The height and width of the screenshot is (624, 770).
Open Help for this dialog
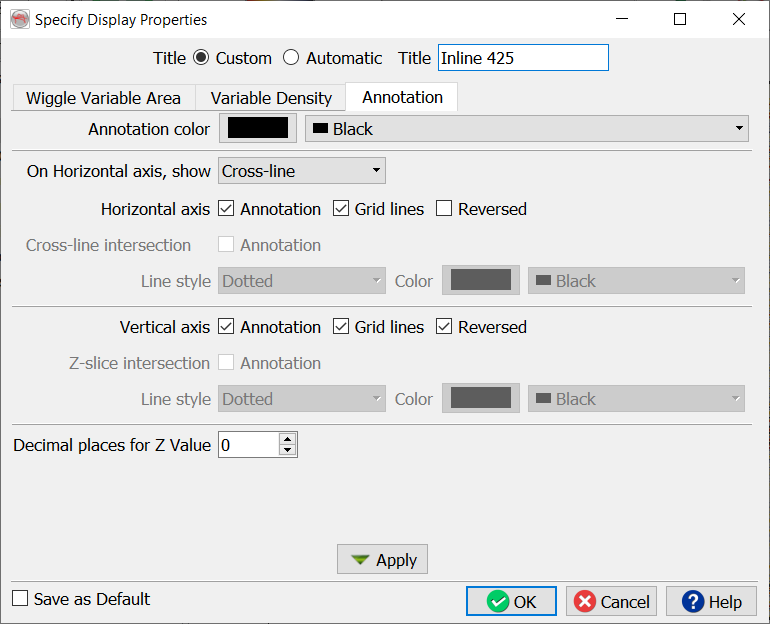pyautogui.click(x=711, y=601)
